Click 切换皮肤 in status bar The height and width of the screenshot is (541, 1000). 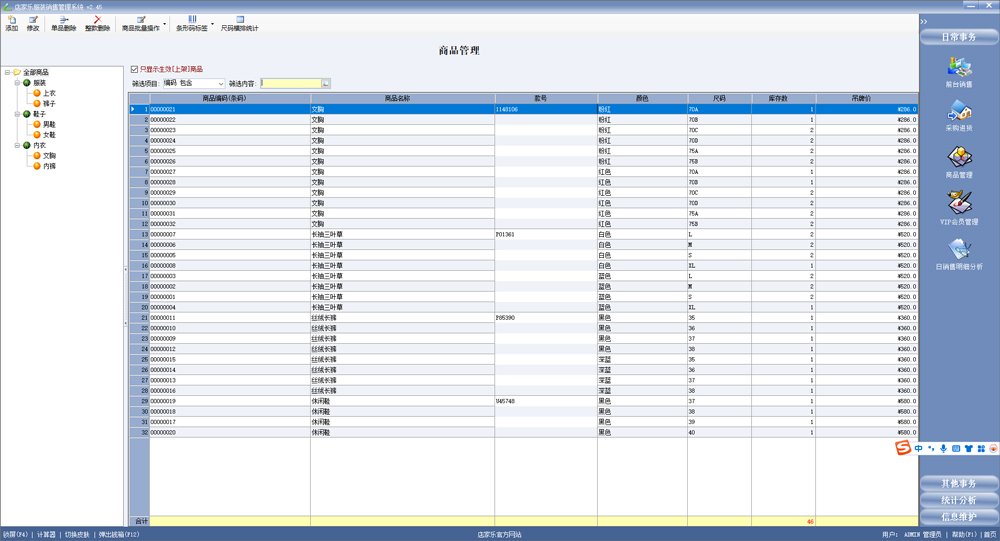click(77, 535)
